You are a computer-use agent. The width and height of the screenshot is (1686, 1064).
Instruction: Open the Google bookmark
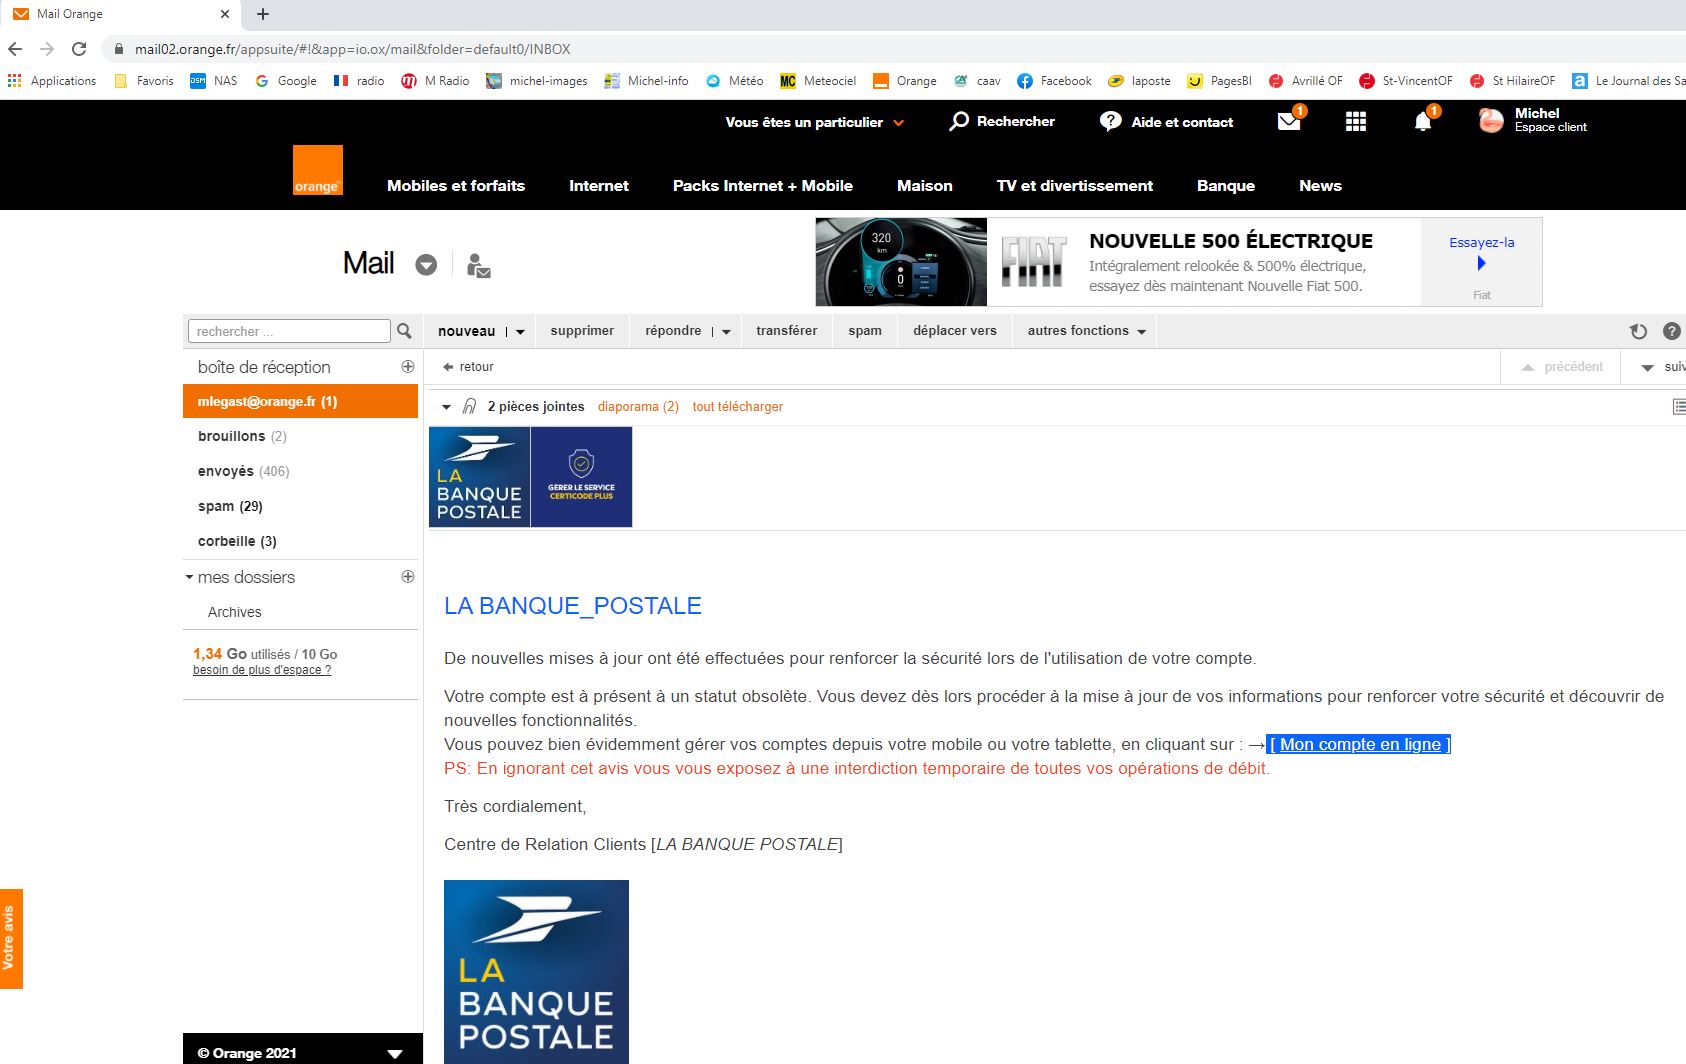(286, 81)
